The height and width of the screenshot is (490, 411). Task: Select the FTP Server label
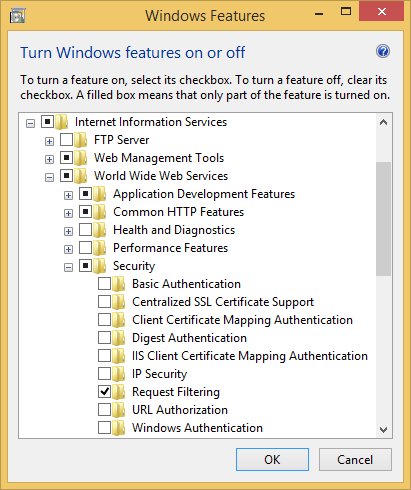coord(121,140)
